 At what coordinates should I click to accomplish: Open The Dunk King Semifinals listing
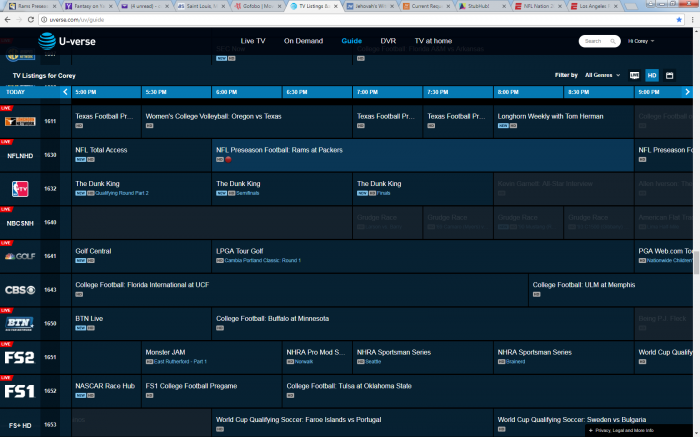pos(282,189)
